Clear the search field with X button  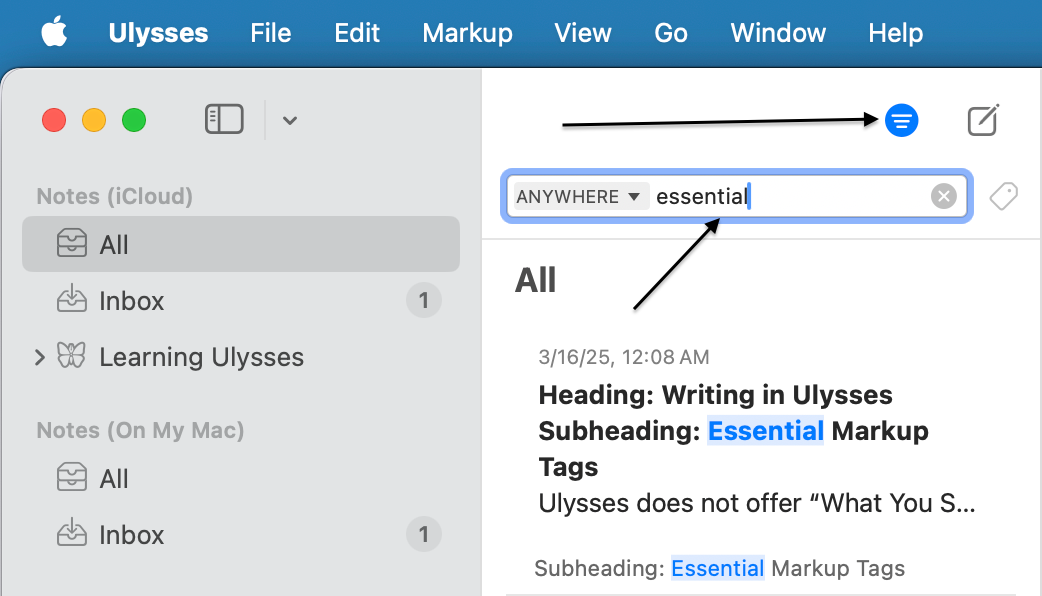pyautogui.click(x=943, y=196)
